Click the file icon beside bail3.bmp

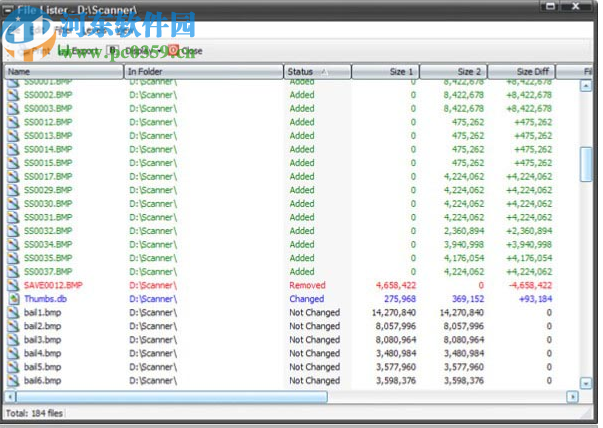tap(13, 340)
